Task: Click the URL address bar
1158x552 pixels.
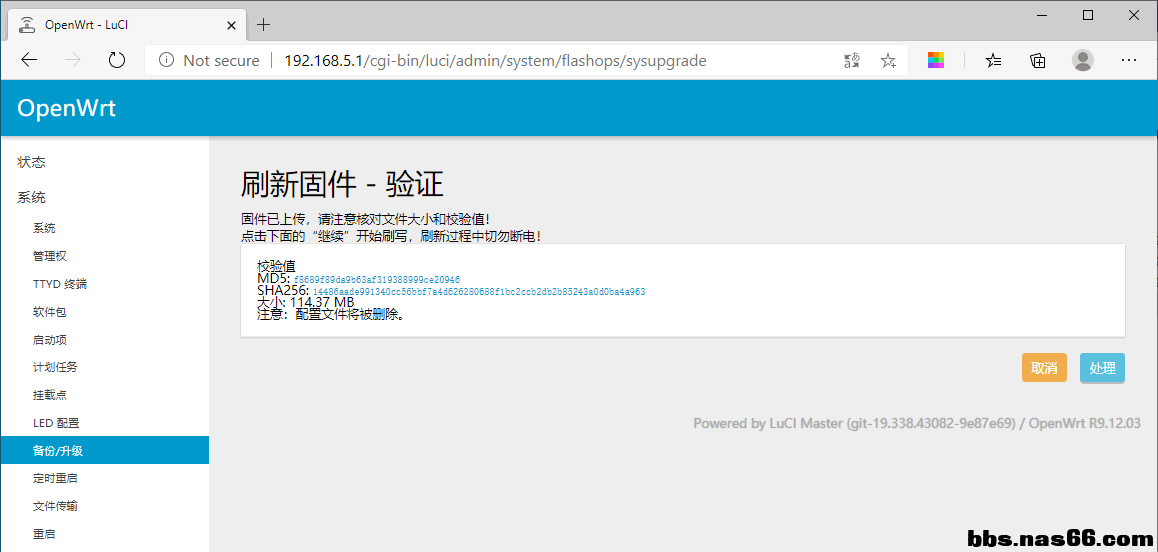Action: point(500,60)
